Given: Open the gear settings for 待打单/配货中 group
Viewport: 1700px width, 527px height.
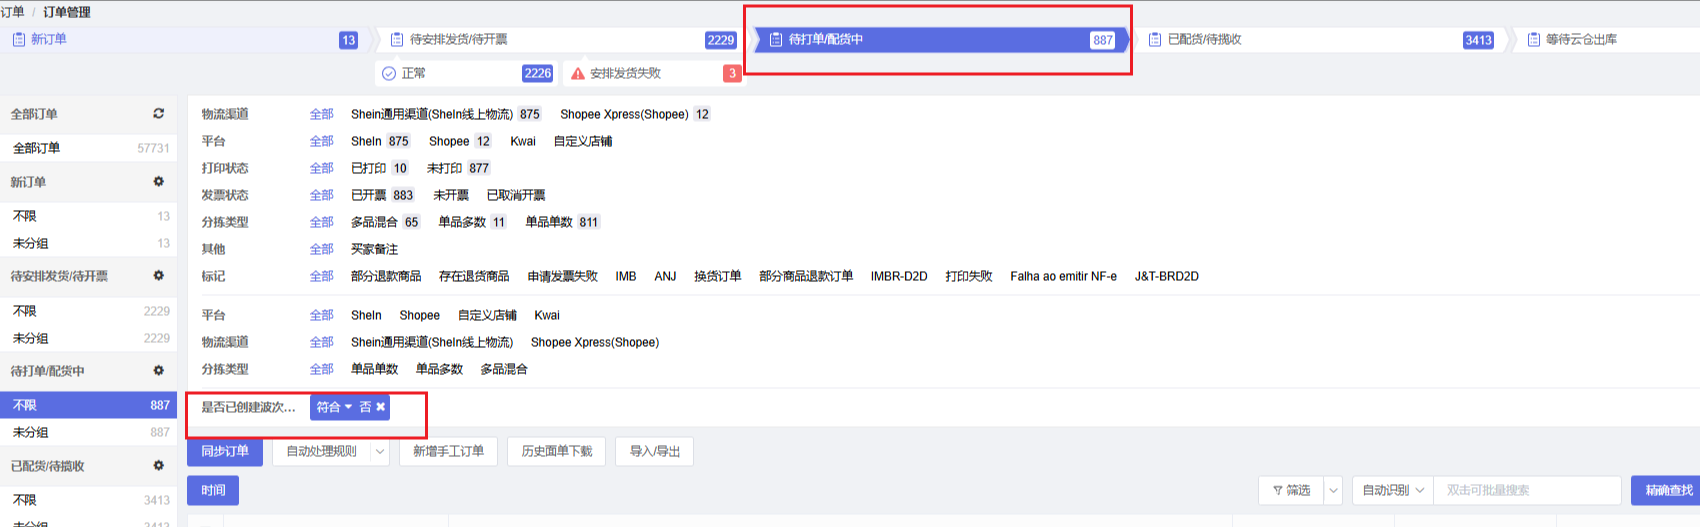Looking at the screenshot, I should tap(158, 371).
